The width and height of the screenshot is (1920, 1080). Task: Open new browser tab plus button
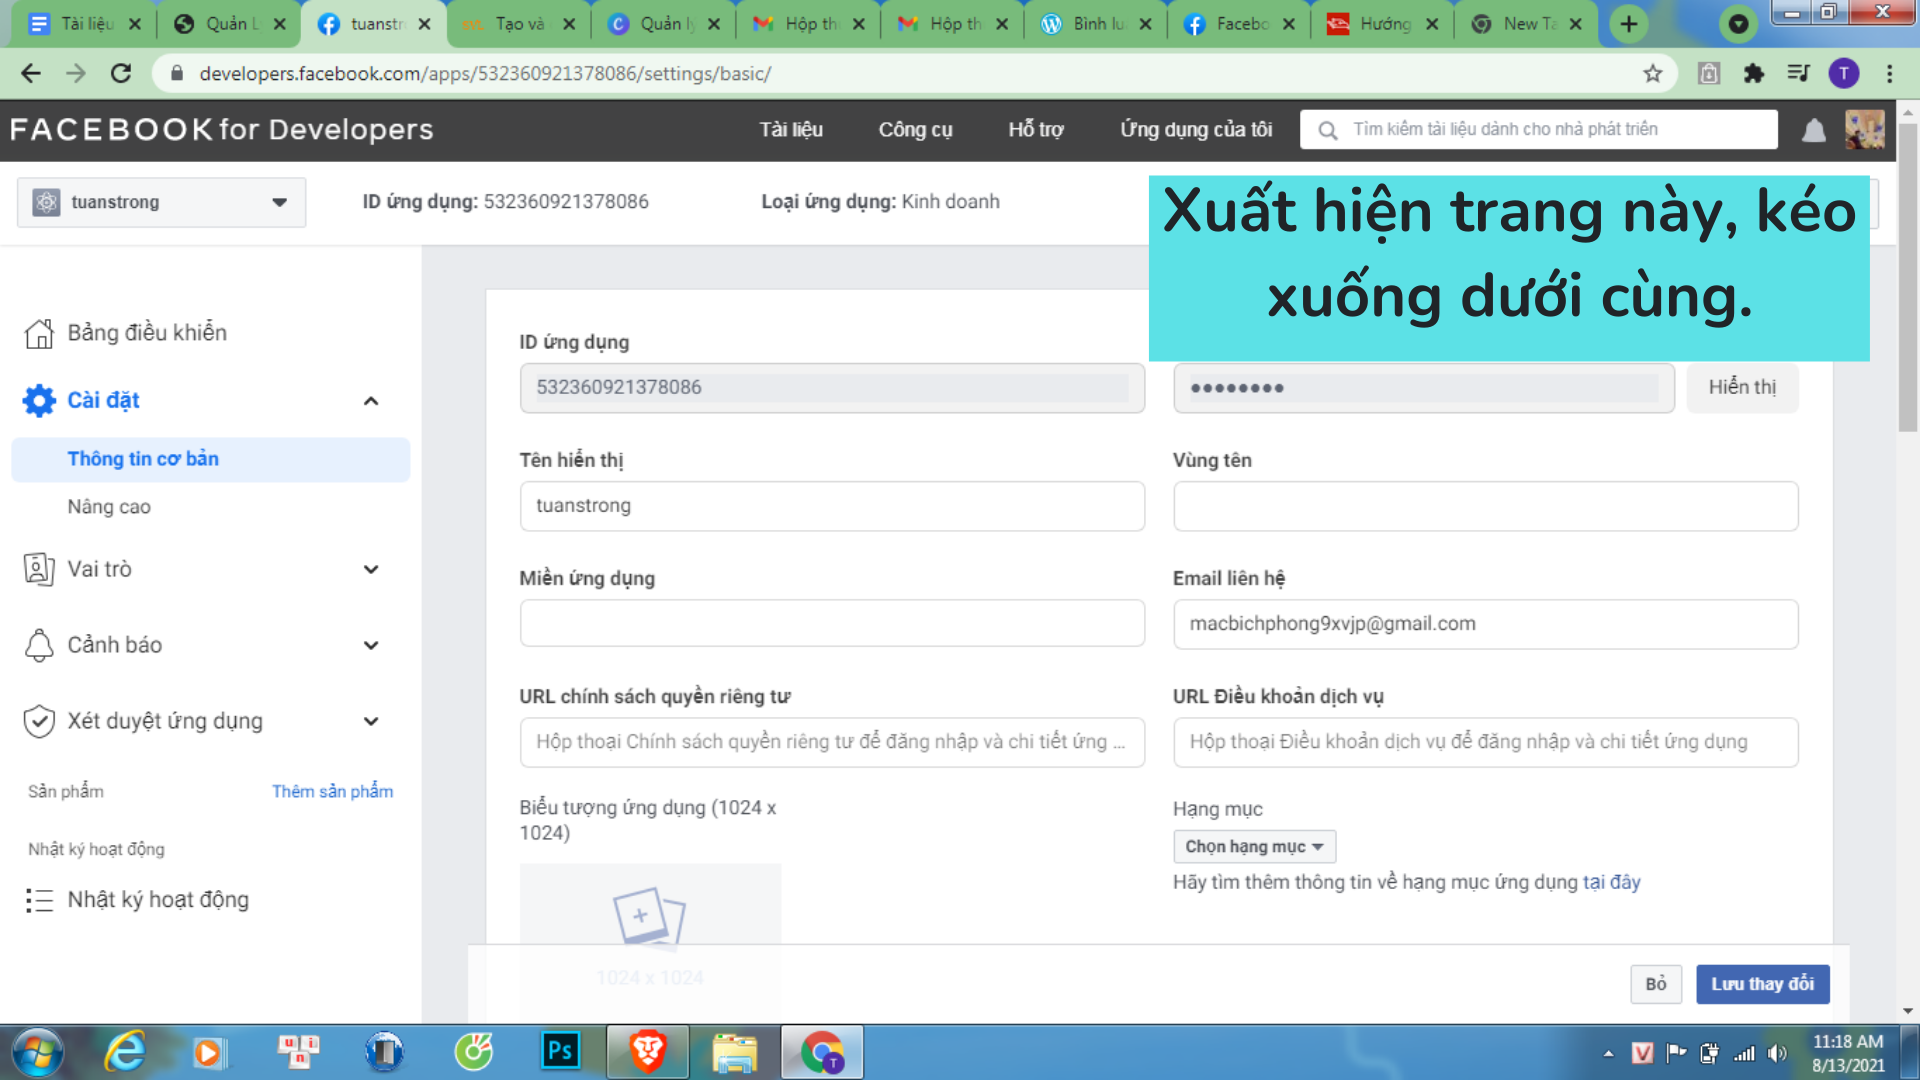pos(1629,24)
